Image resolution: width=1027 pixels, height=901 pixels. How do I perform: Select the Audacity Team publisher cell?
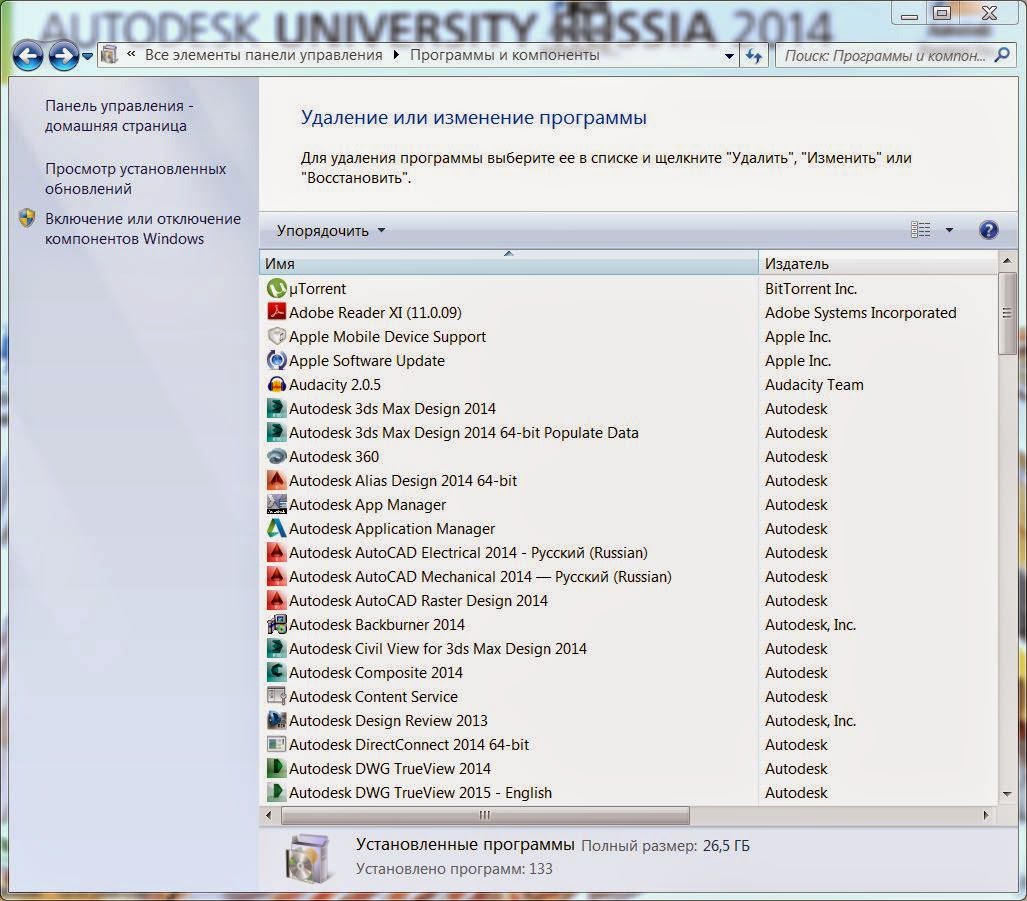814,384
